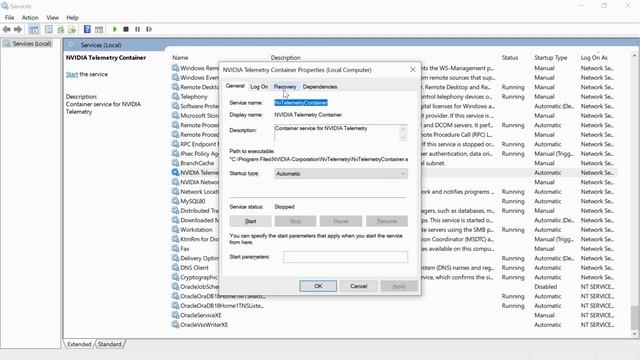640x360 pixels.
Task: Sort by the Log On As column header
Action: 594,58
